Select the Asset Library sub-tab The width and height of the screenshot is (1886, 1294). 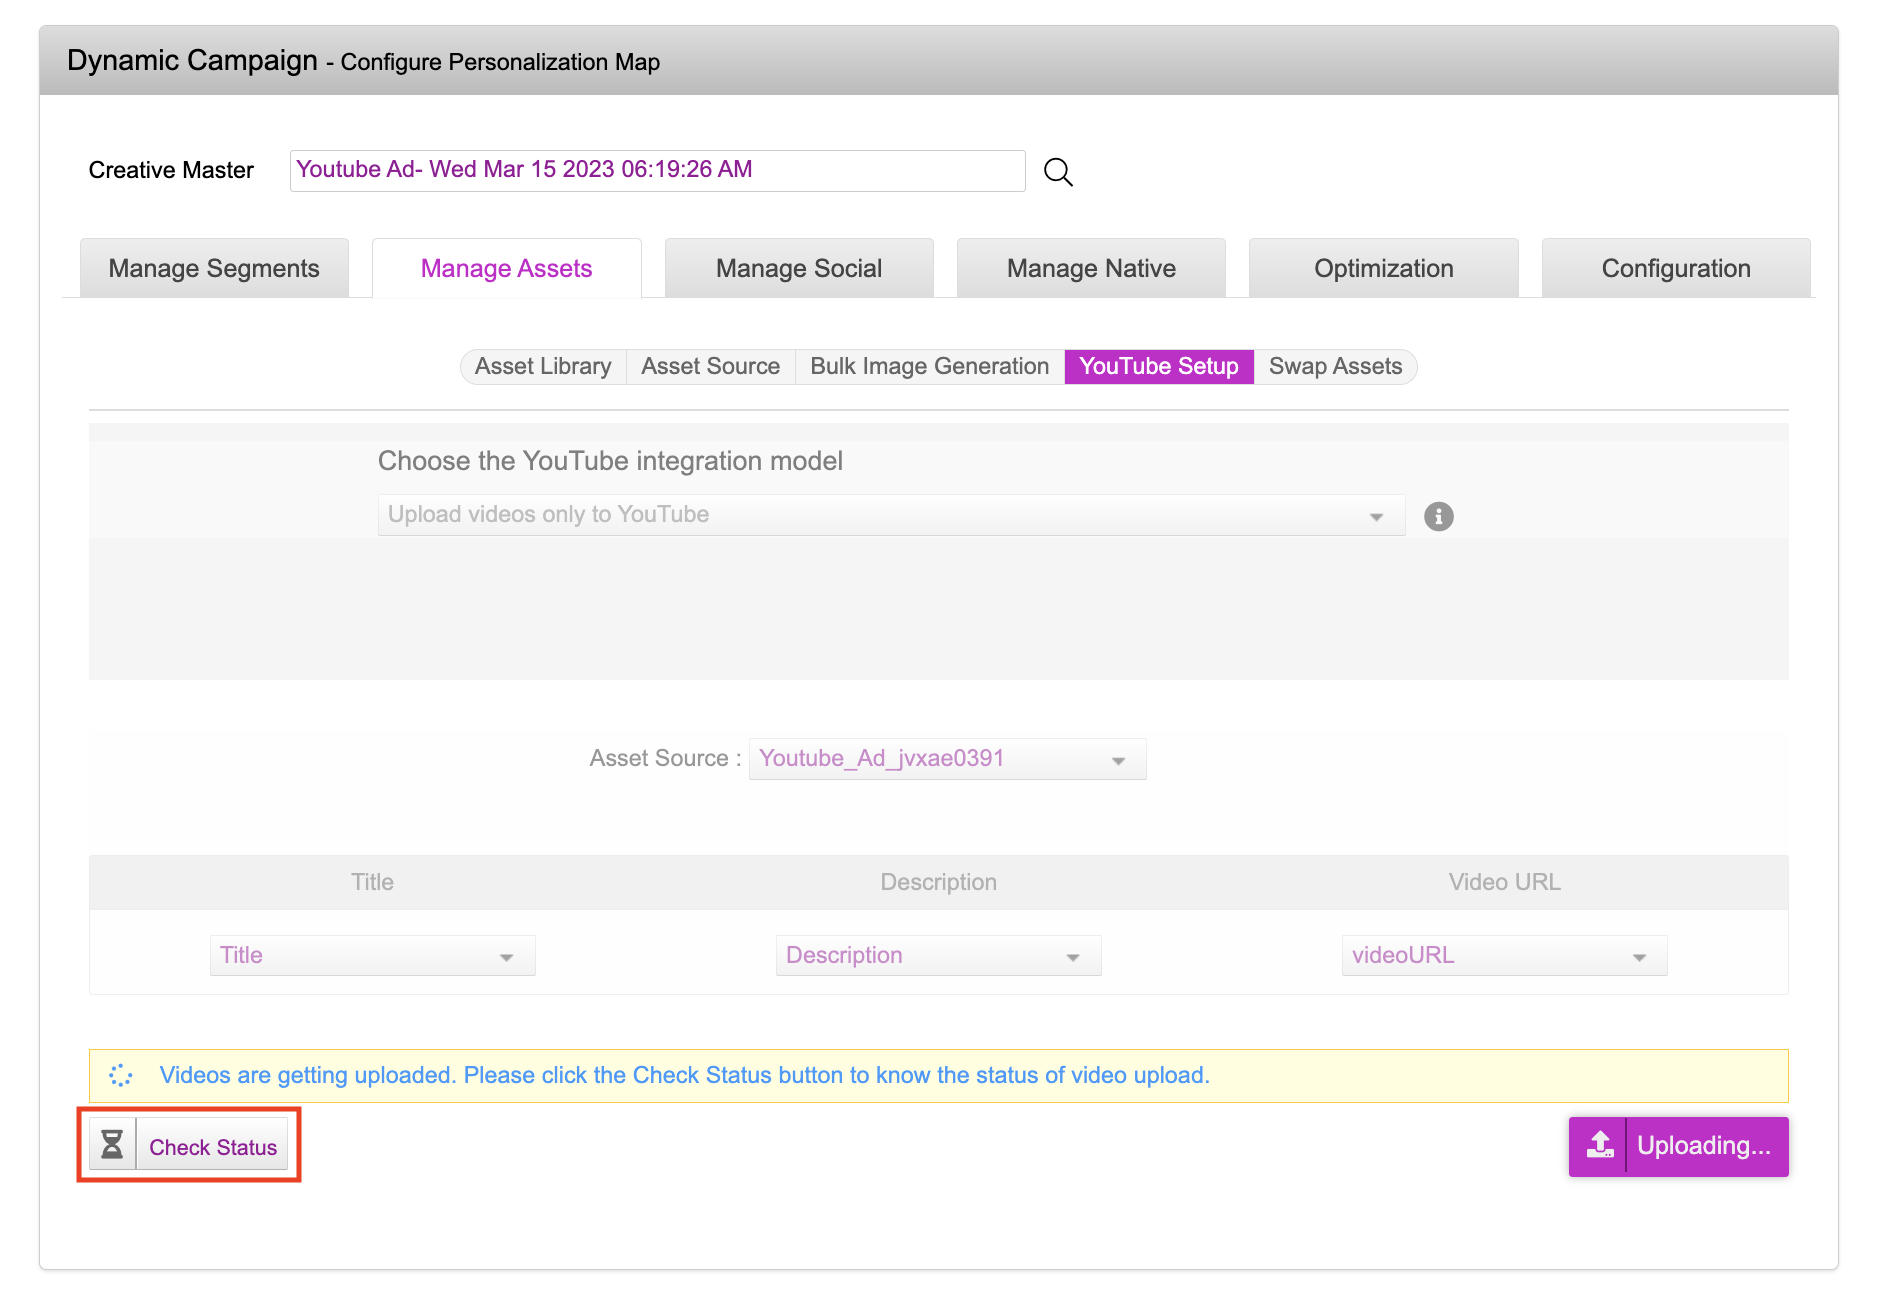point(543,367)
